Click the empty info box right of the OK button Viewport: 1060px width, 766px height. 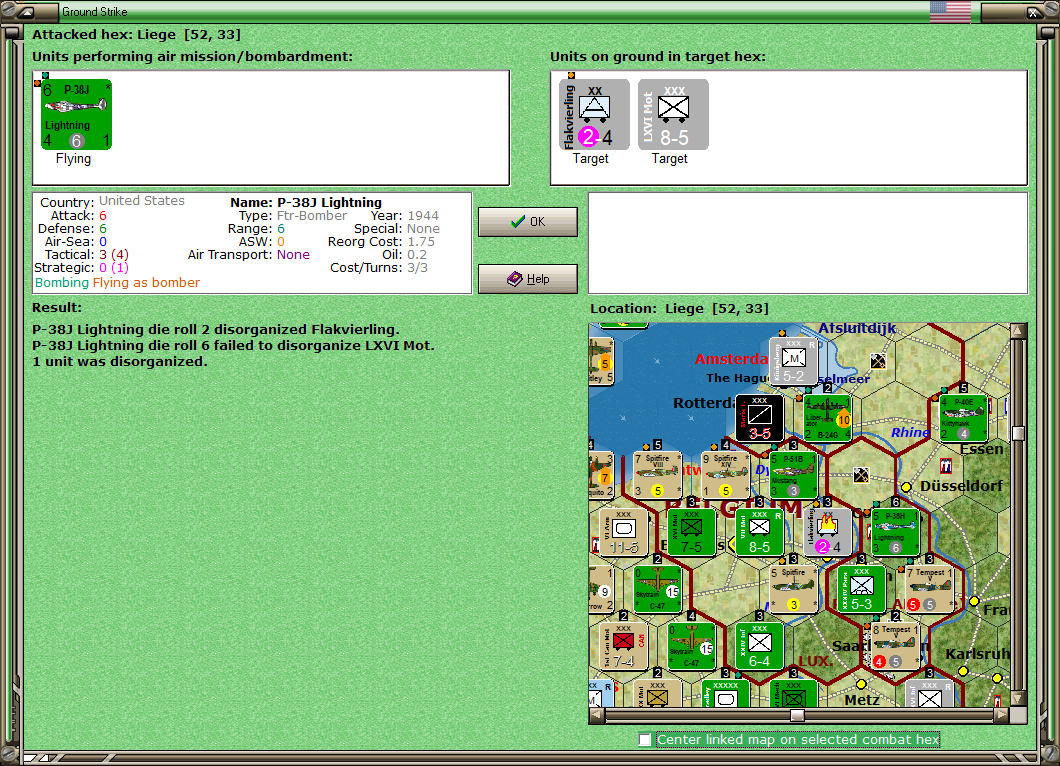point(808,243)
